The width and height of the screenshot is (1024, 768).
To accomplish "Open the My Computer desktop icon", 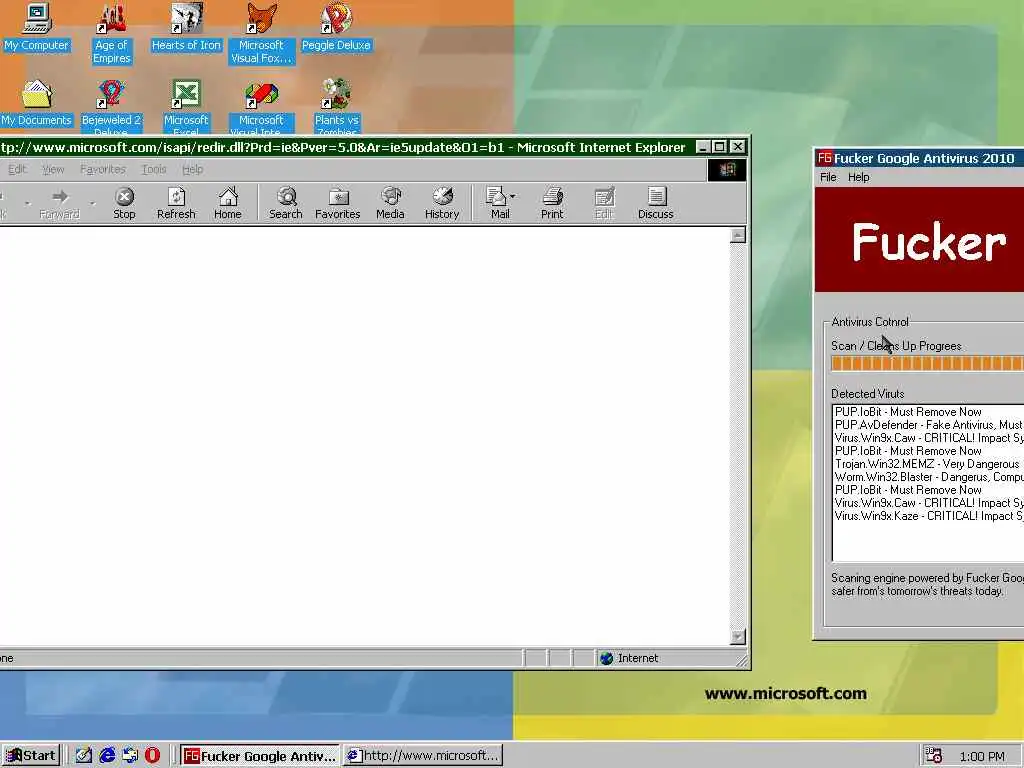I will pos(37,27).
